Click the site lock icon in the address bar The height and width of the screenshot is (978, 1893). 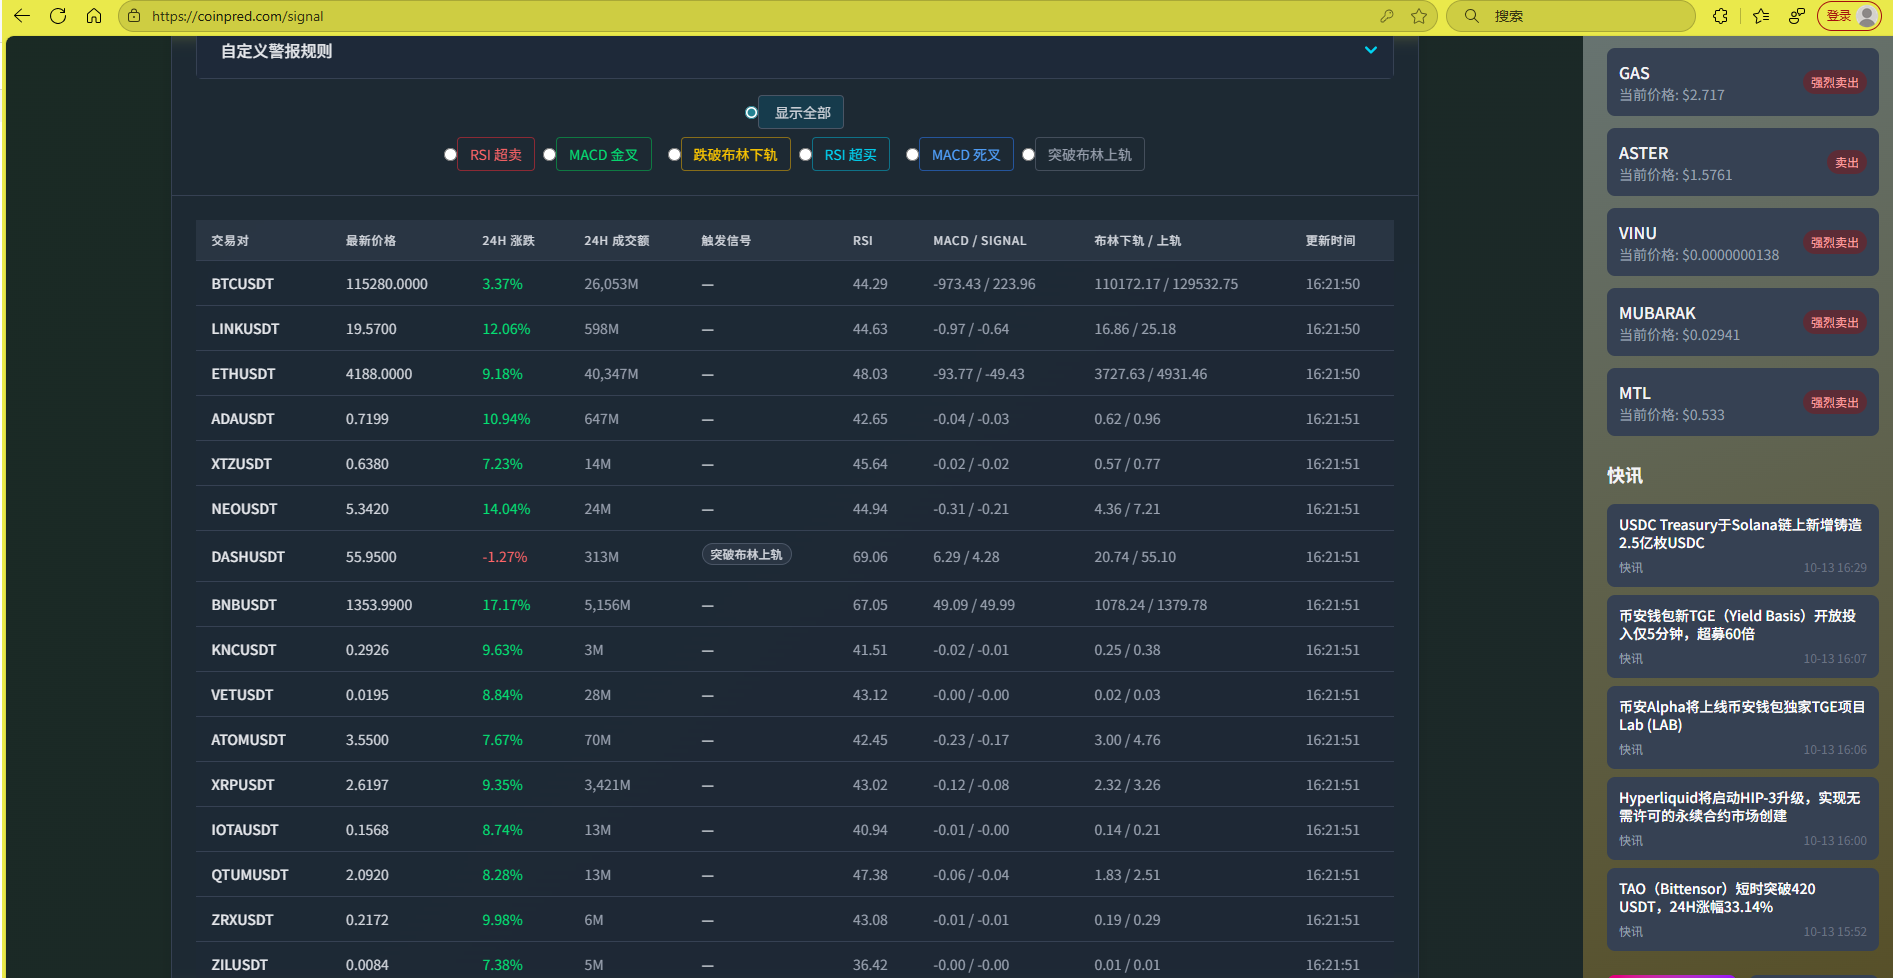(134, 16)
